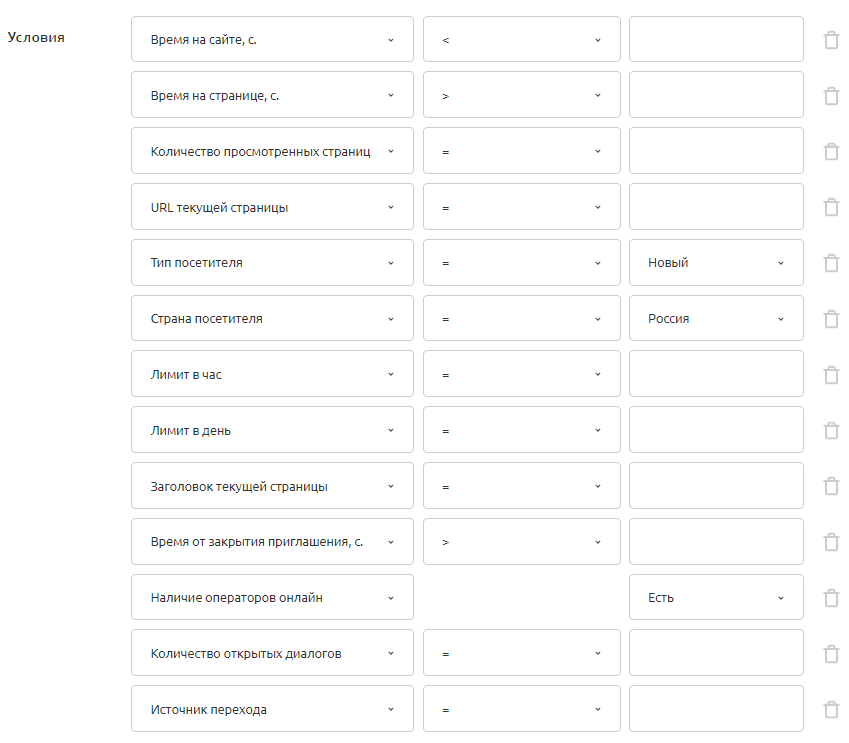This screenshot has width=849, height=743.
Task: Remove the 'Лимит в час' condition
Action: tap(830, 375)
